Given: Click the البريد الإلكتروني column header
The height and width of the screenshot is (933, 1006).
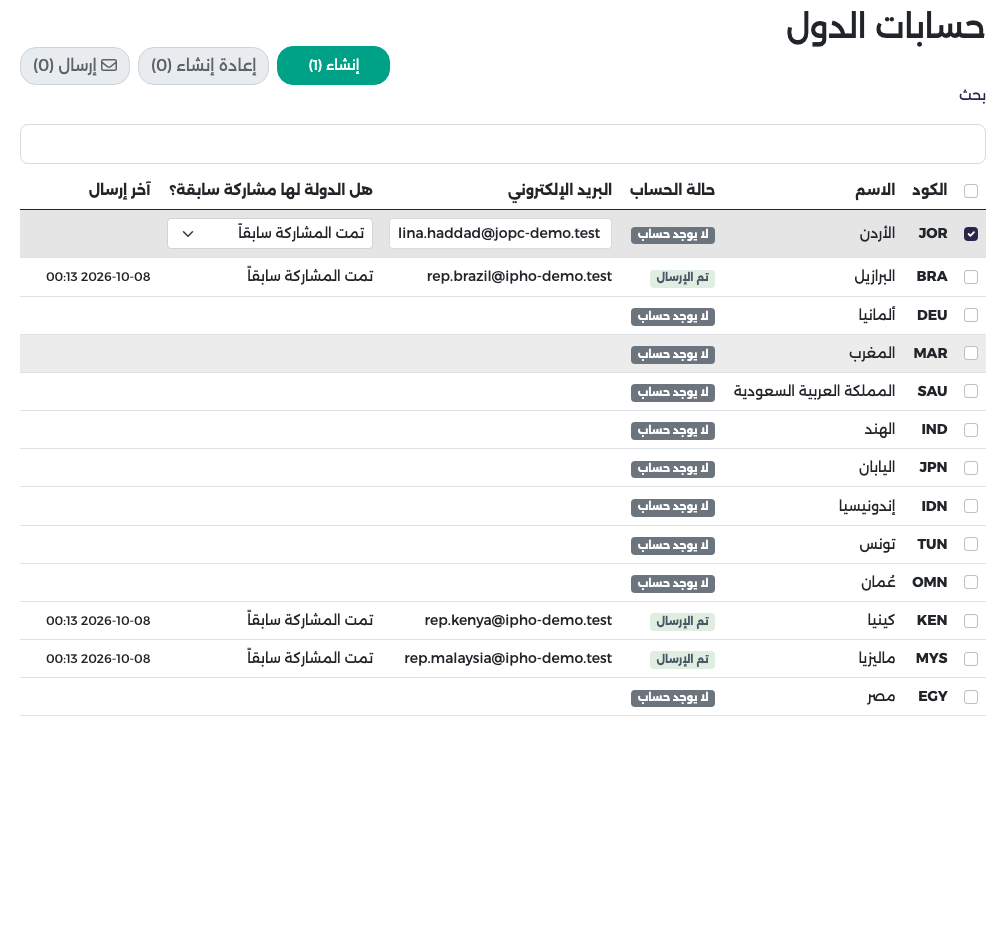Looking at the screenshot, I should [560, 190].
